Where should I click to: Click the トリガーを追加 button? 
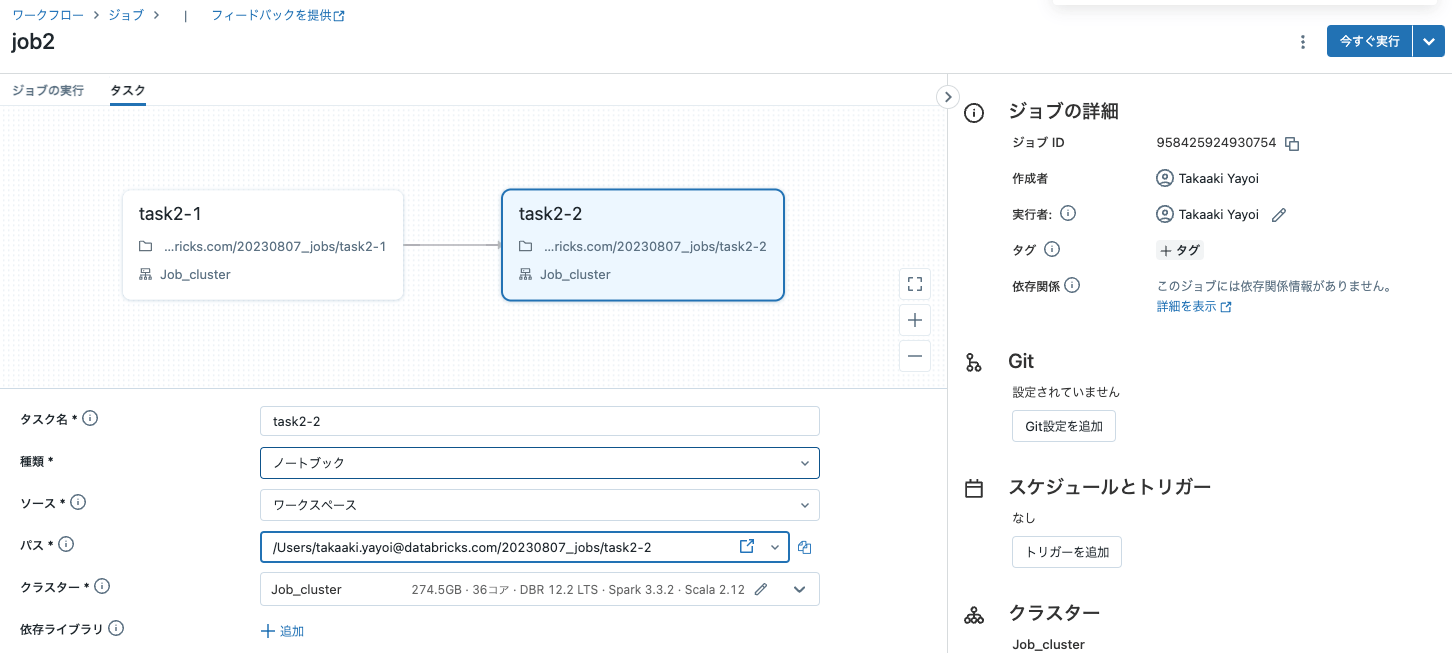[x=1066, y=552]
